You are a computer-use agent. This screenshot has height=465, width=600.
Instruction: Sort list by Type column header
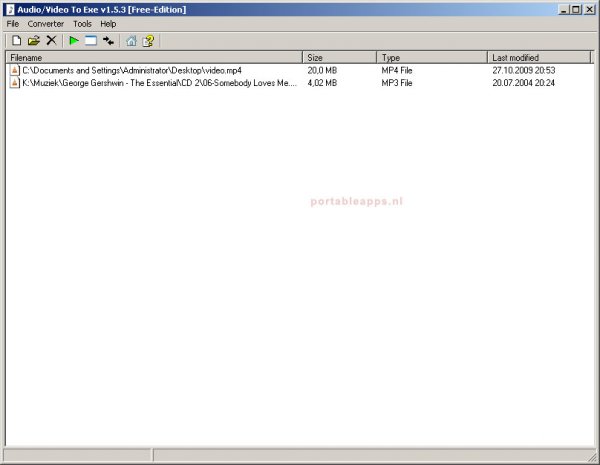432,57
